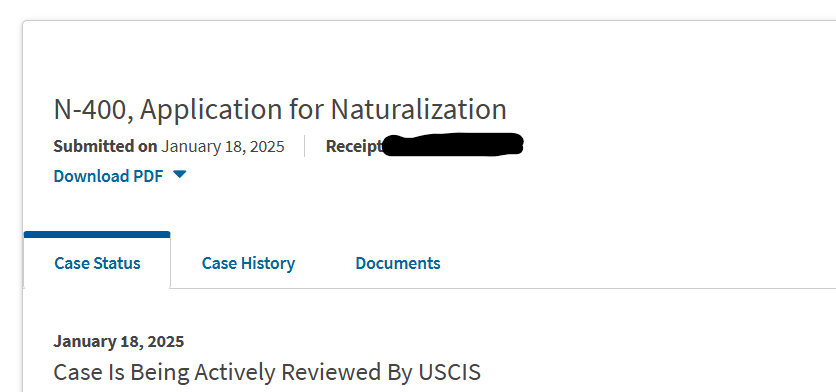The image size is (836, 392).
Task: Click Application for Naturalization heading text
Action: click(x=323, y=109)
